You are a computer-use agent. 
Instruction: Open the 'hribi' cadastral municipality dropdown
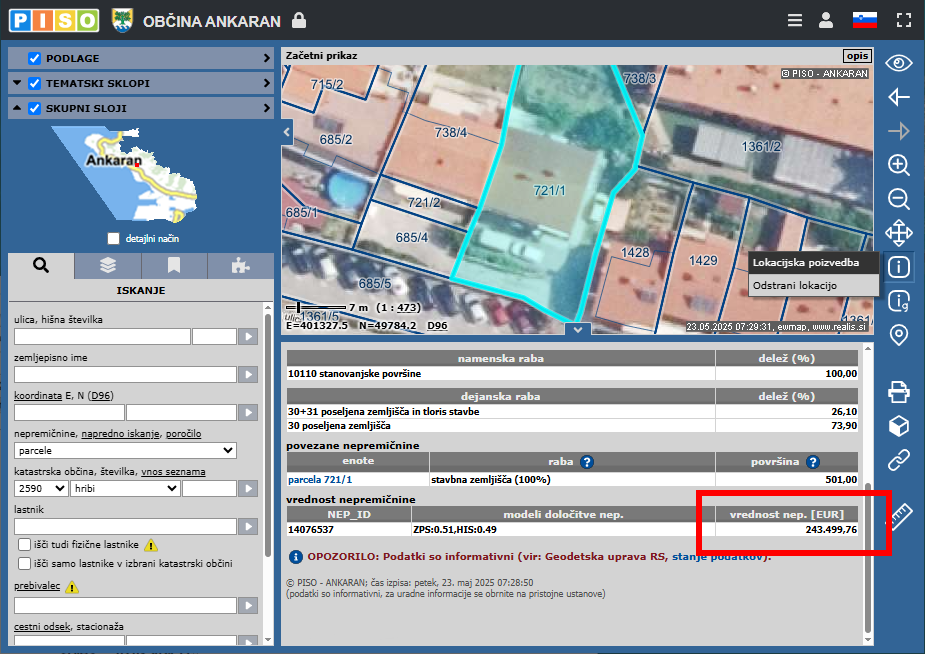point(125,488)
